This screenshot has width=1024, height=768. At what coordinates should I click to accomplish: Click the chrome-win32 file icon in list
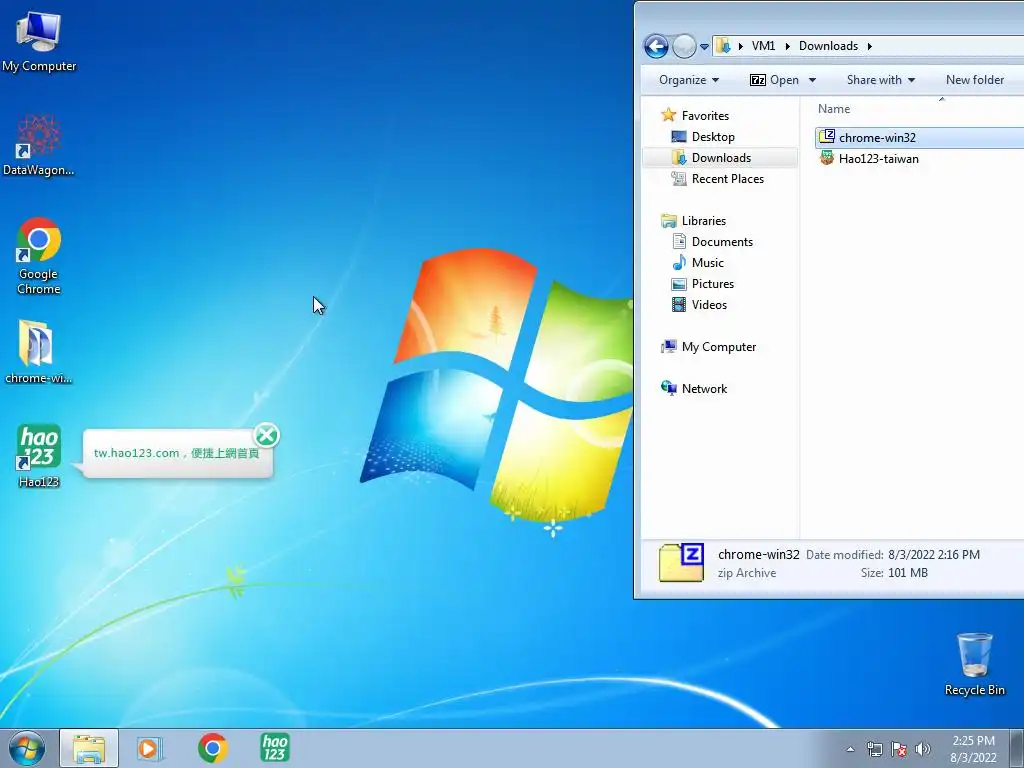point(827,136)
